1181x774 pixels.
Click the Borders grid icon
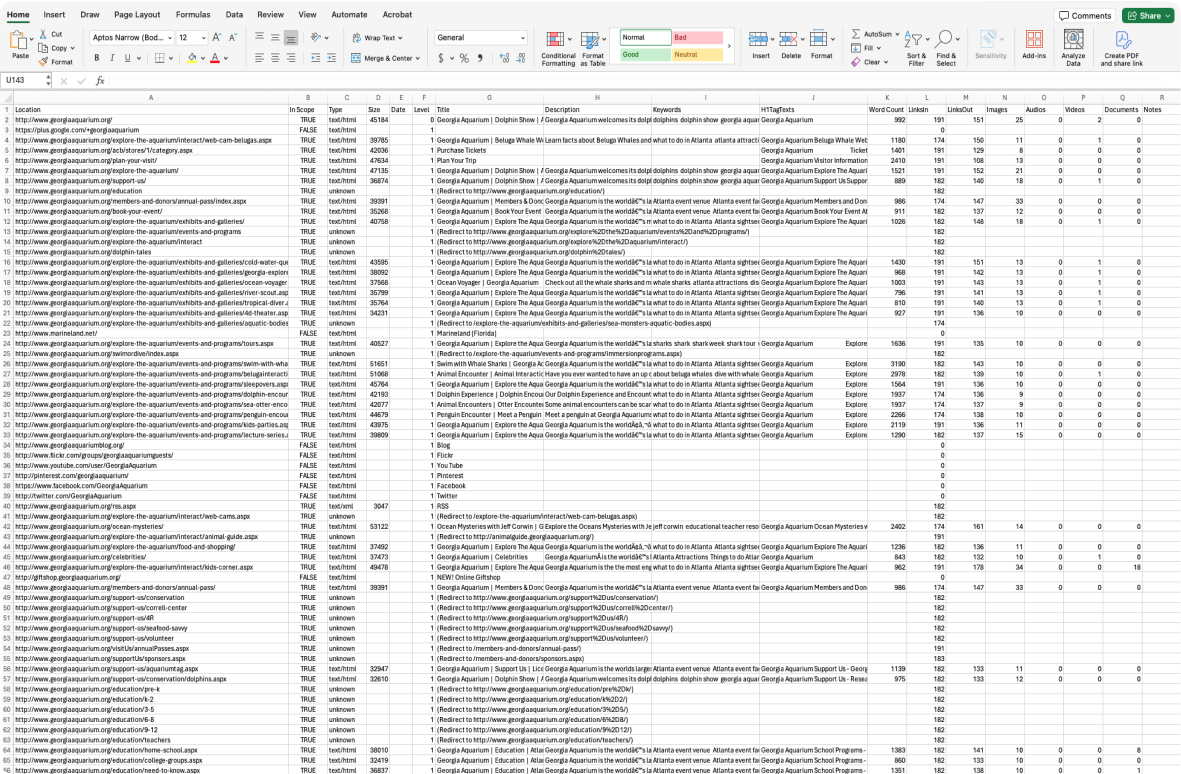click(x=160, y=58)
